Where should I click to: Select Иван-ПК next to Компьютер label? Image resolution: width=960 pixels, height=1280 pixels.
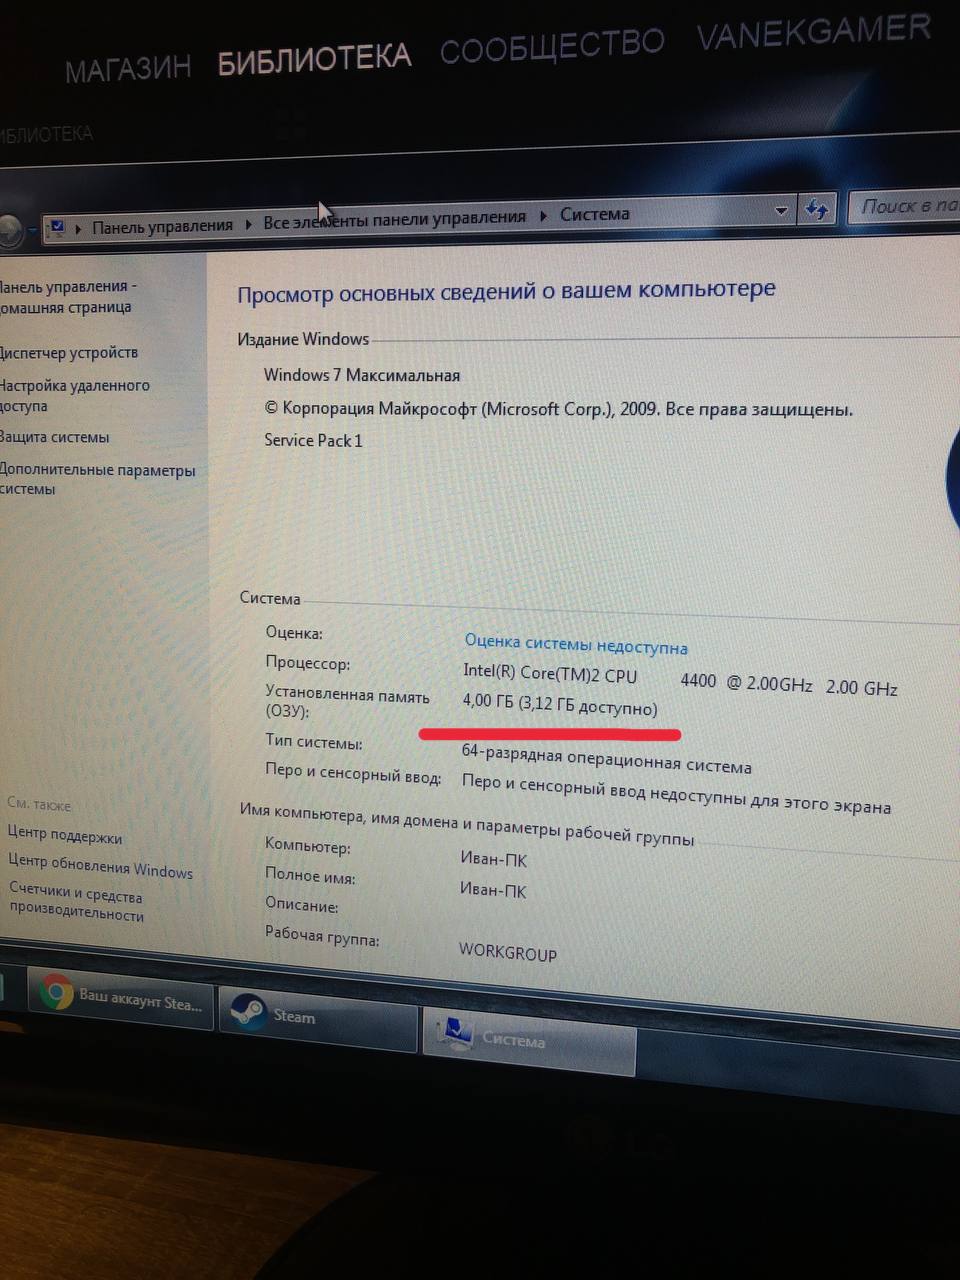pos(493,859)
